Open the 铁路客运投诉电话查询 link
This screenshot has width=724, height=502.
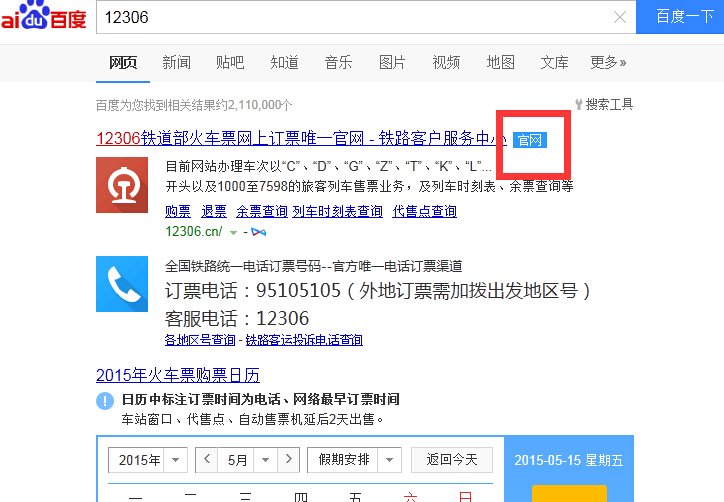point(304,340)
